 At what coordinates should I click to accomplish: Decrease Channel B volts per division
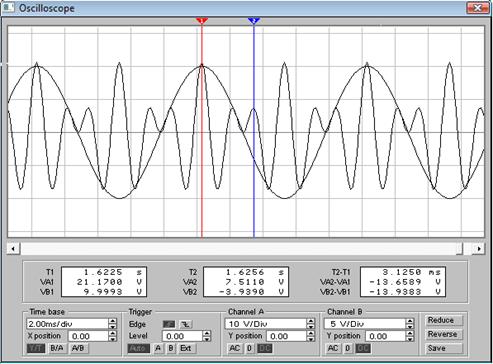pyautogui.click(x=410, y=326)
